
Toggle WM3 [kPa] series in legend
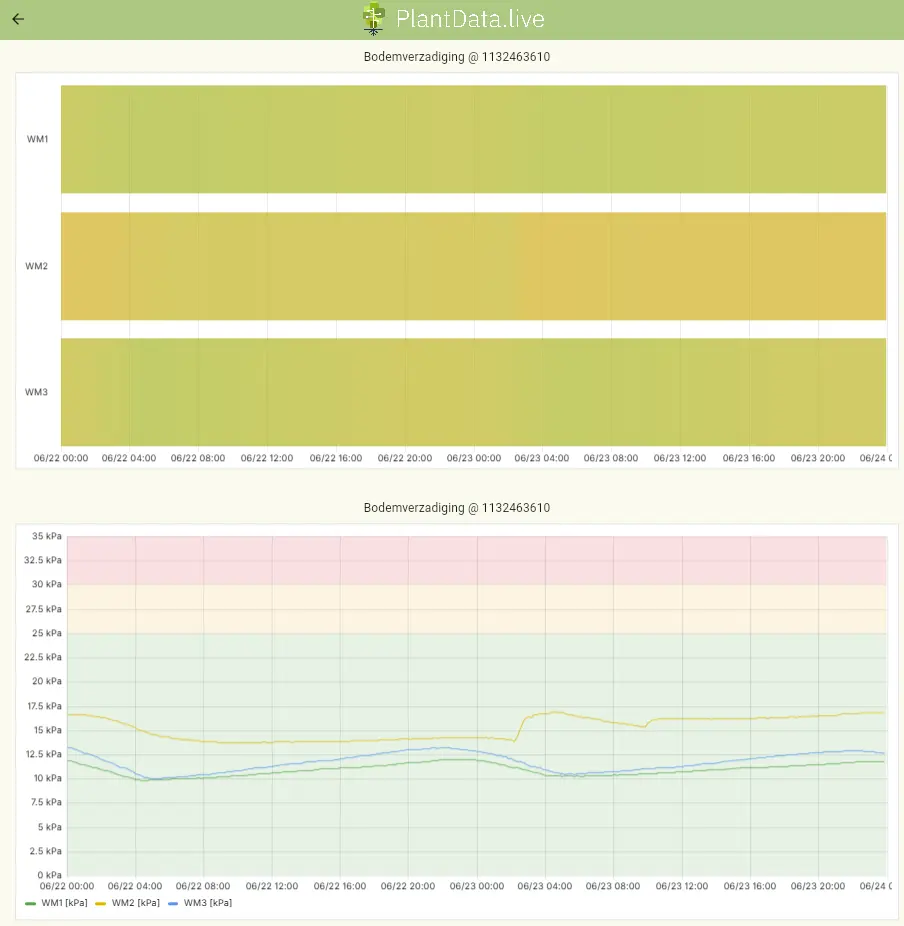[x=207, y=903]
